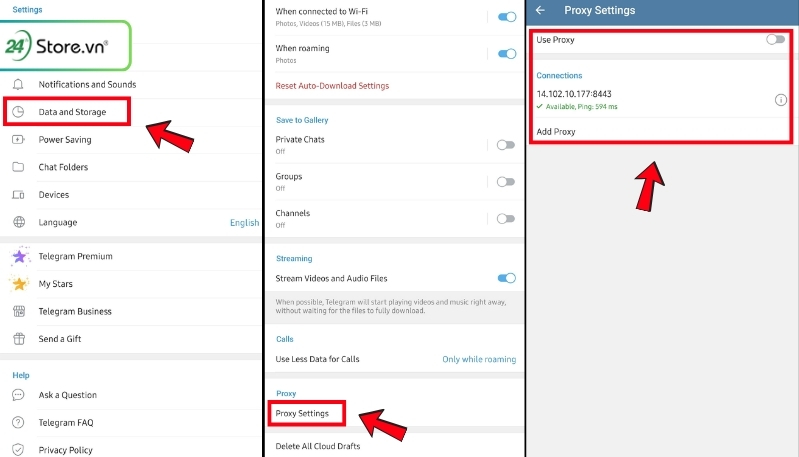Turn on the Use Proxy switch
799x457 pixels.
coord(776,39)
